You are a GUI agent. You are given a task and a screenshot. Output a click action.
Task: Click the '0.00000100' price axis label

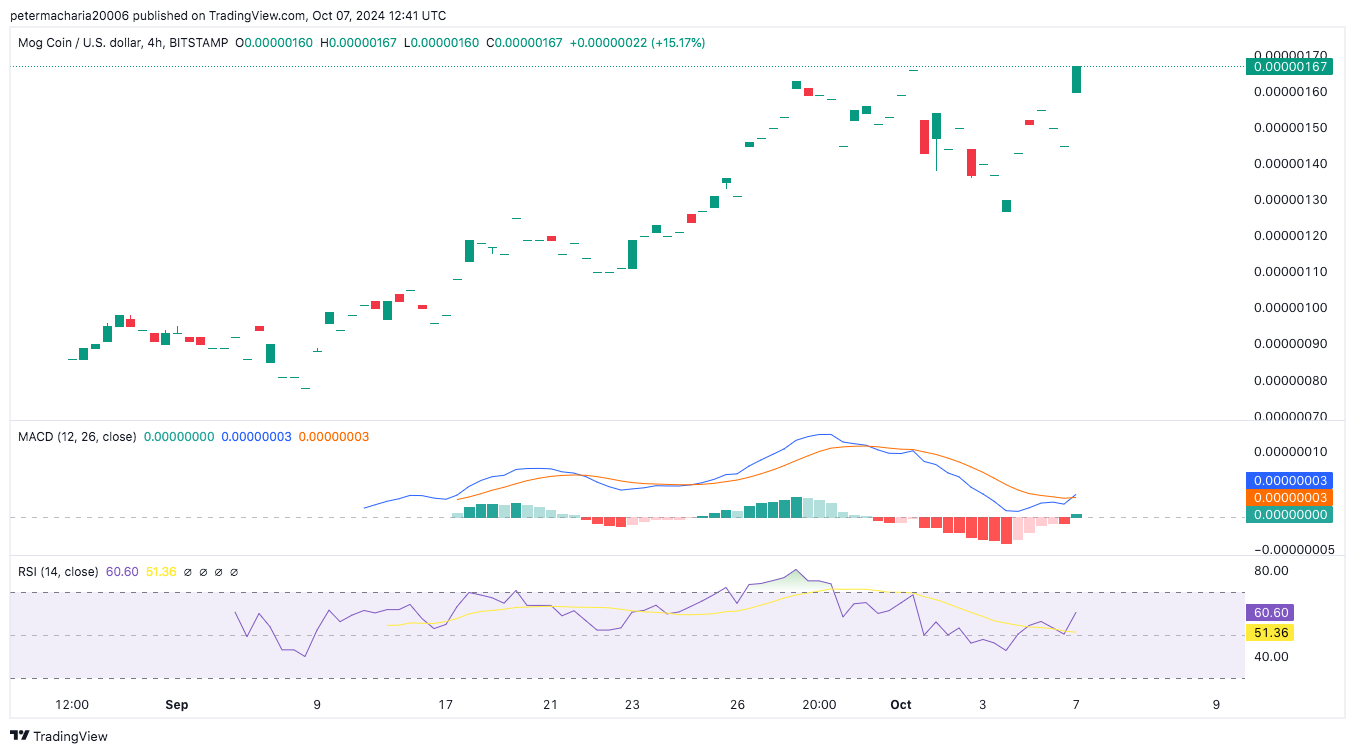coord(1289,308)
